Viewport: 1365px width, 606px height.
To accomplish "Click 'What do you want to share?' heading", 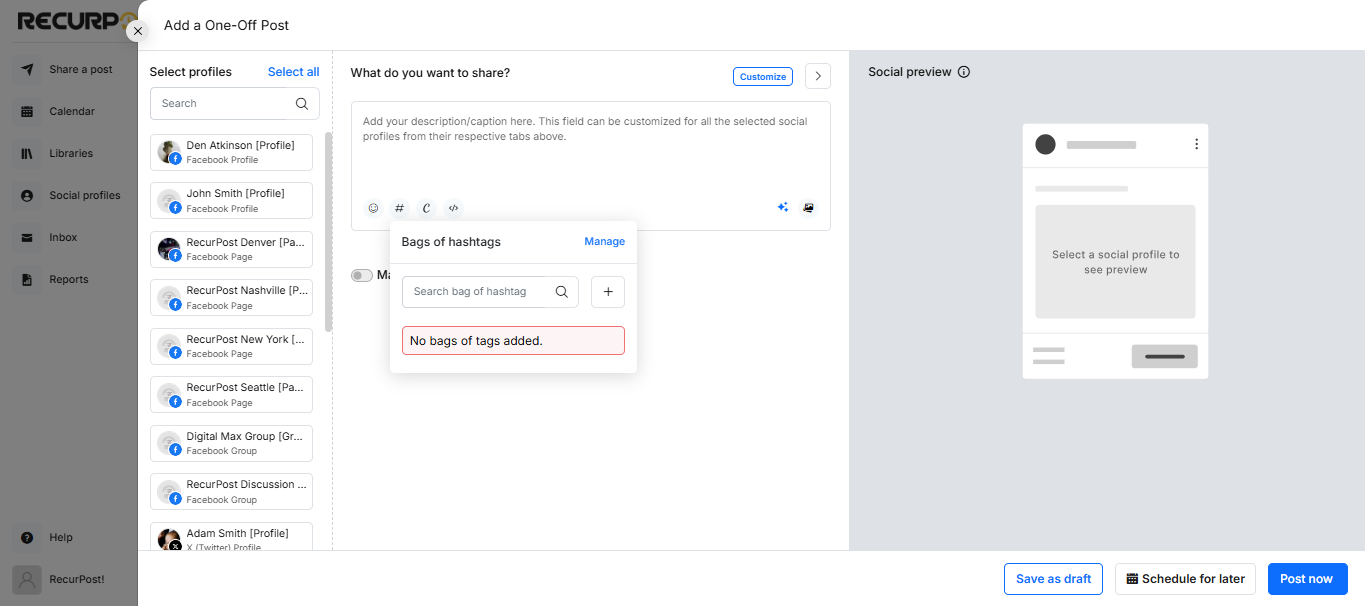I will (430, 73).
